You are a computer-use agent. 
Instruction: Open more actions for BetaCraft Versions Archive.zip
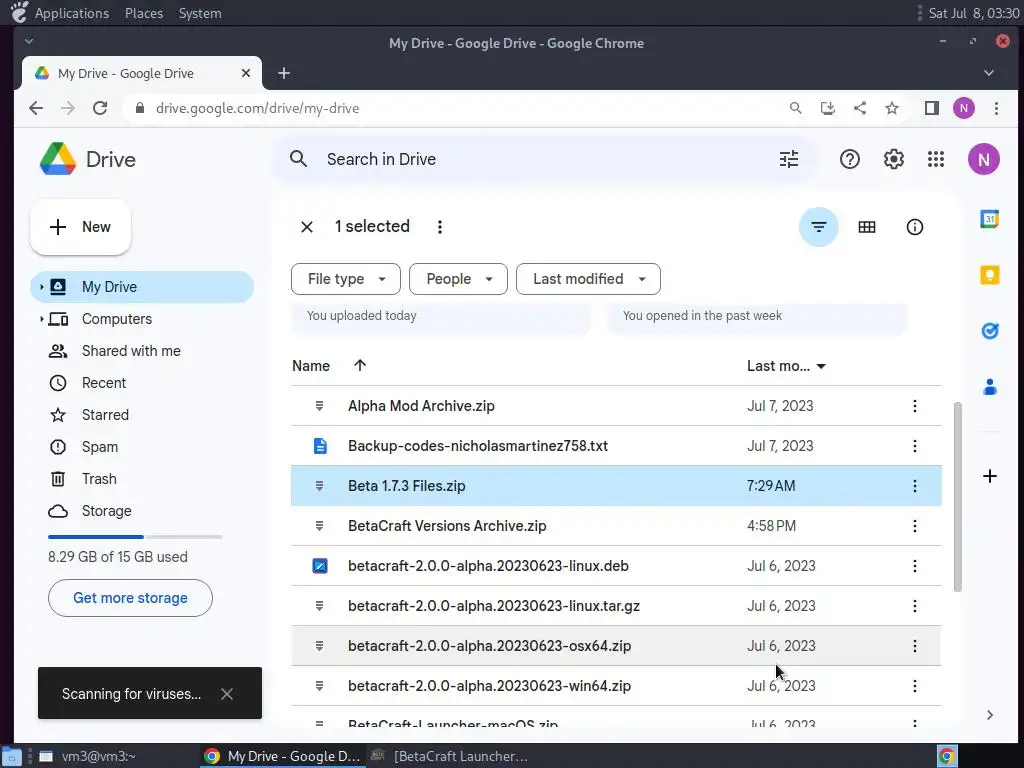tap(914, 526)
